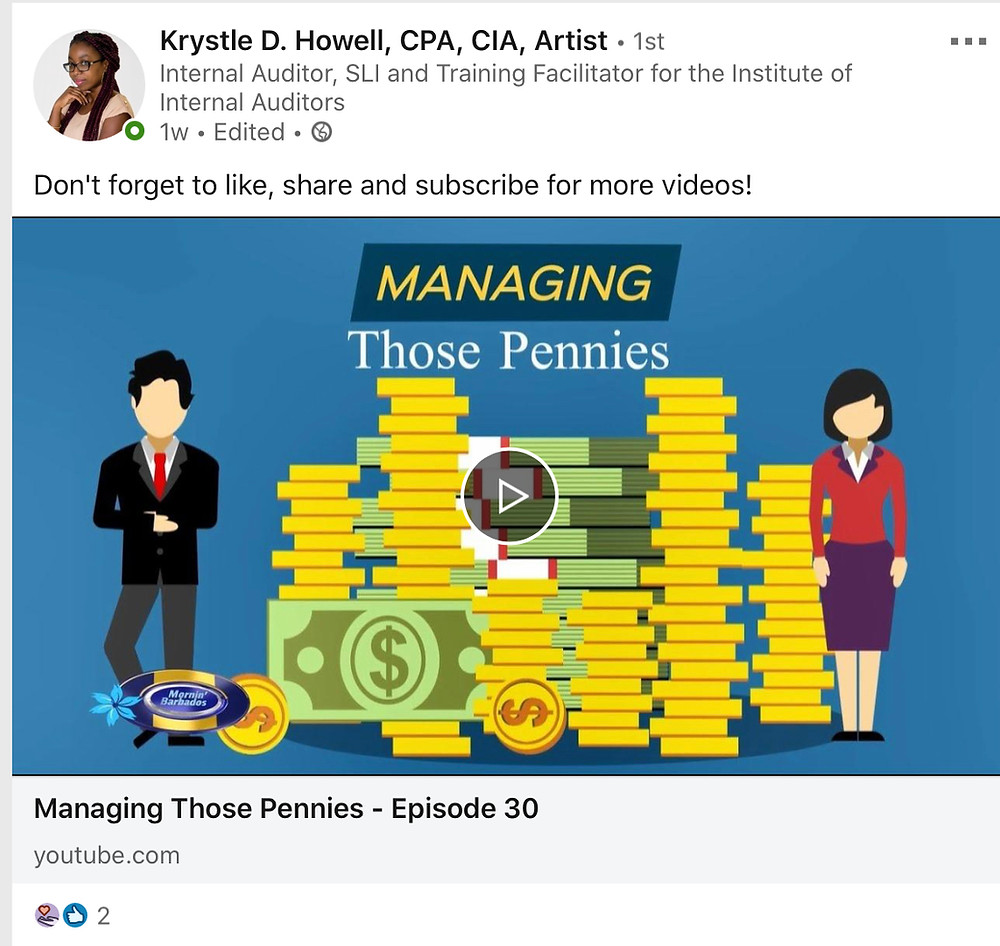This screenshot has height=946, width=1000.
Task: Click the 1st connection degree label
Action: [x=649, y=41]
